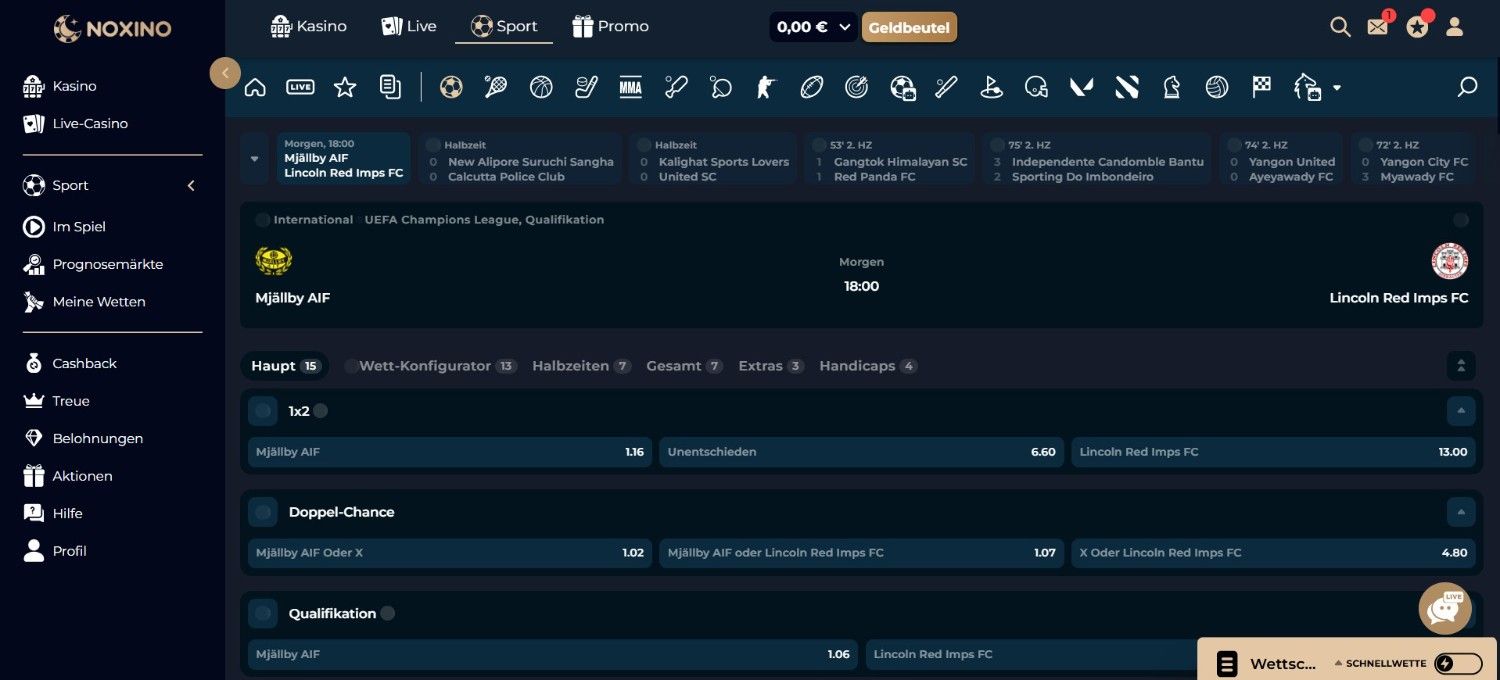Open Cashback in the sidebar
This screenshot has height=680, width=1500.
[84, 363]
